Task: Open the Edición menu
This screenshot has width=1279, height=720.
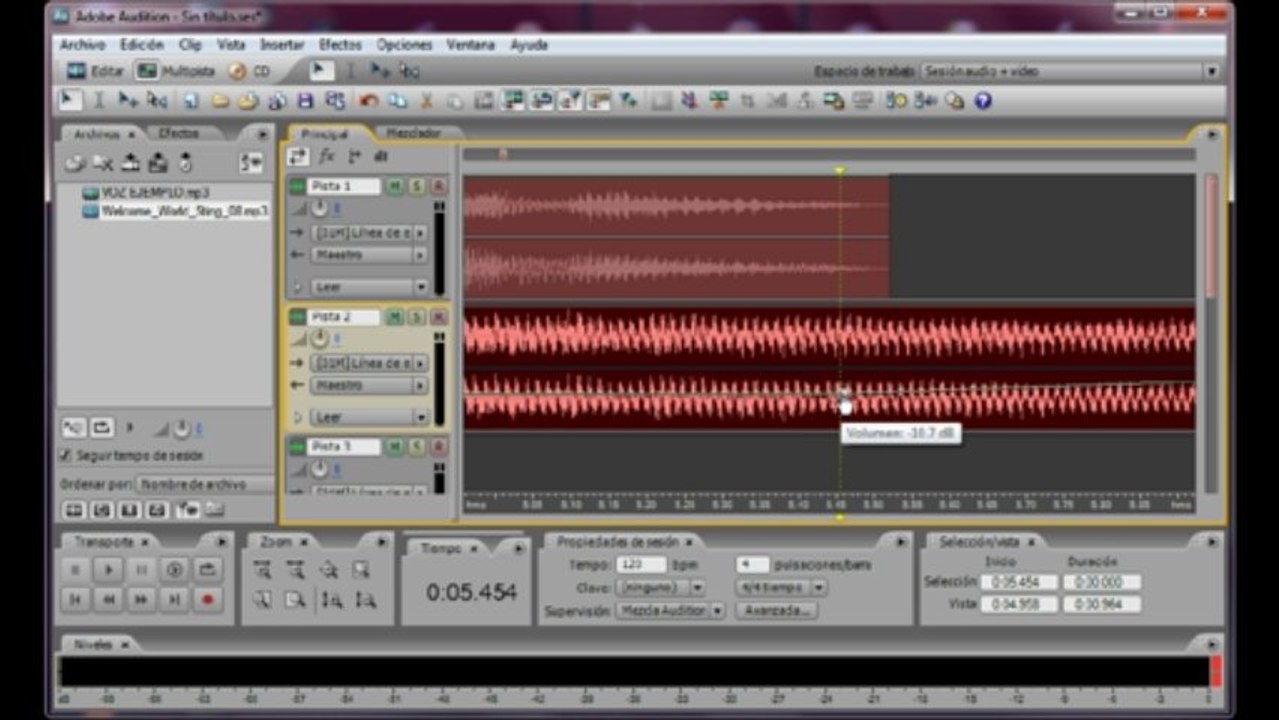Action: 141,45
